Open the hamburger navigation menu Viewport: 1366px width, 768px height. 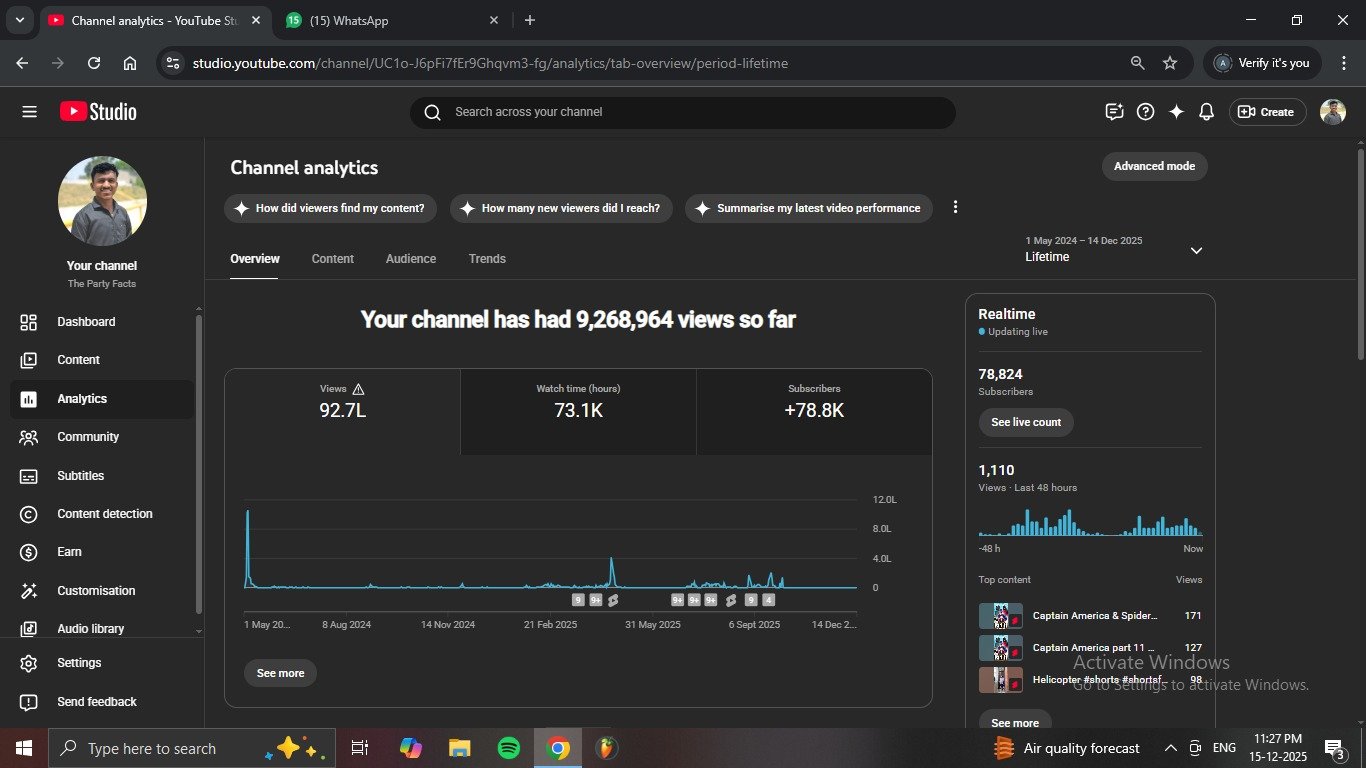point(29,112)
